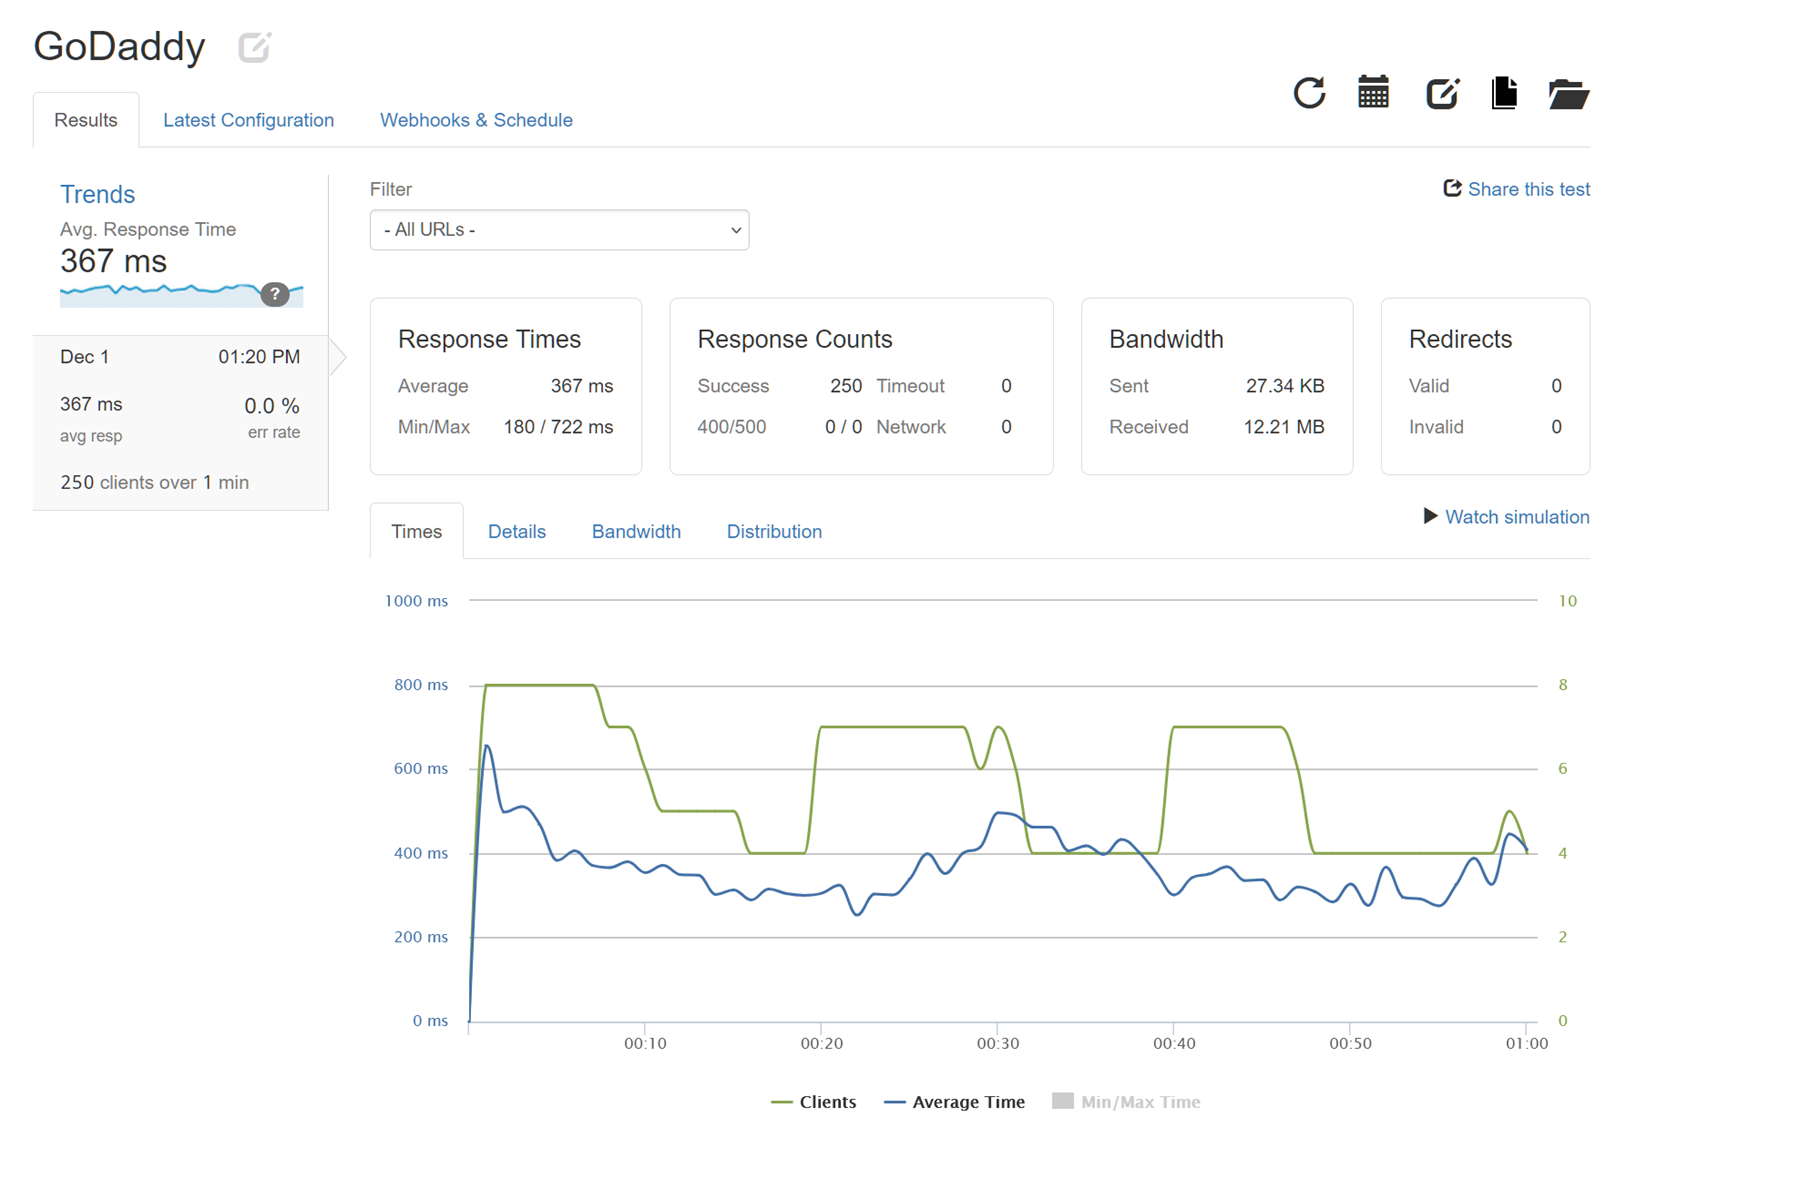Open the All URLs filter dropdown
This screenshot has width=1800, height=1179.
point(559,229)
